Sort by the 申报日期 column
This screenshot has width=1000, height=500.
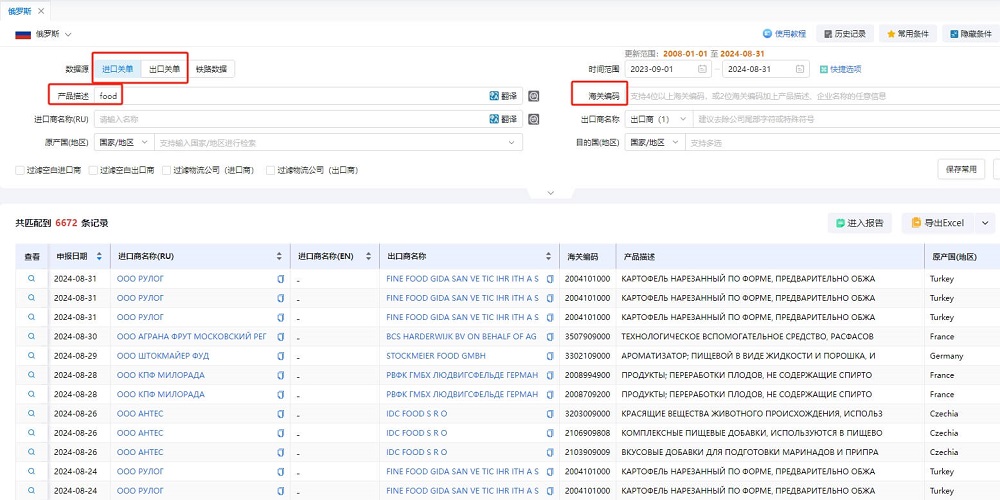point(99,256)
